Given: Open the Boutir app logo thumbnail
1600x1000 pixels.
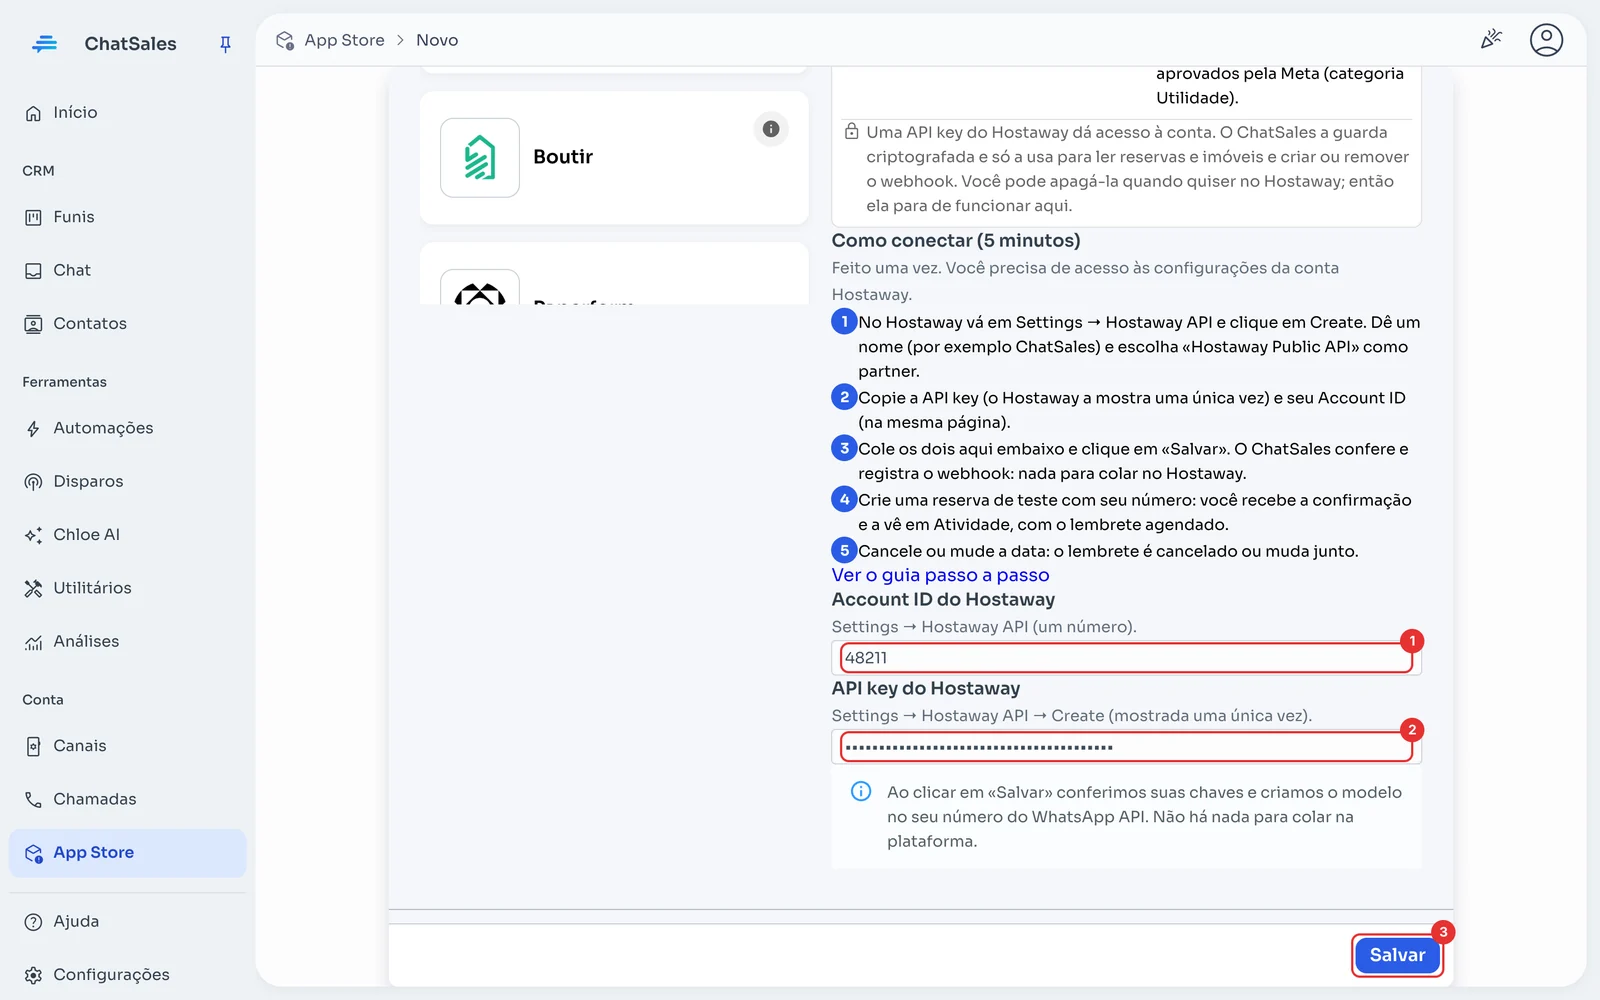Looking at the screenshot, I should point(480,158).
